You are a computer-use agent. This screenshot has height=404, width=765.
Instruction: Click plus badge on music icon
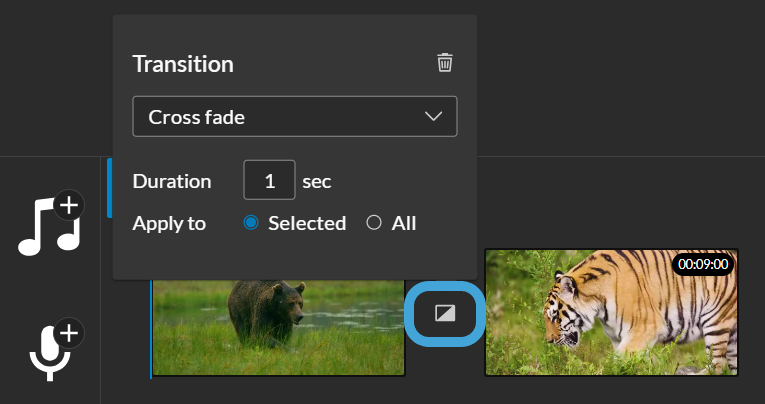click(x=69, y=205)
